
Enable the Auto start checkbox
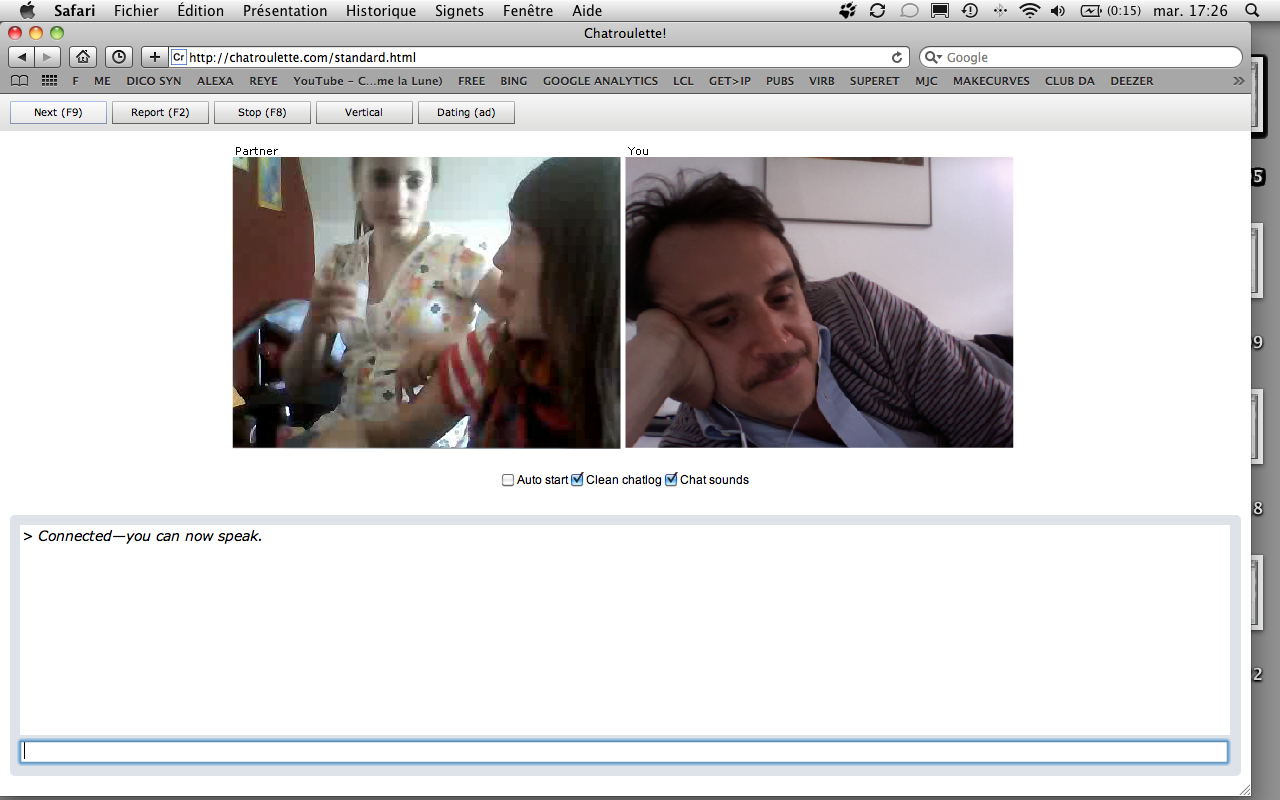tap(508, 480)
